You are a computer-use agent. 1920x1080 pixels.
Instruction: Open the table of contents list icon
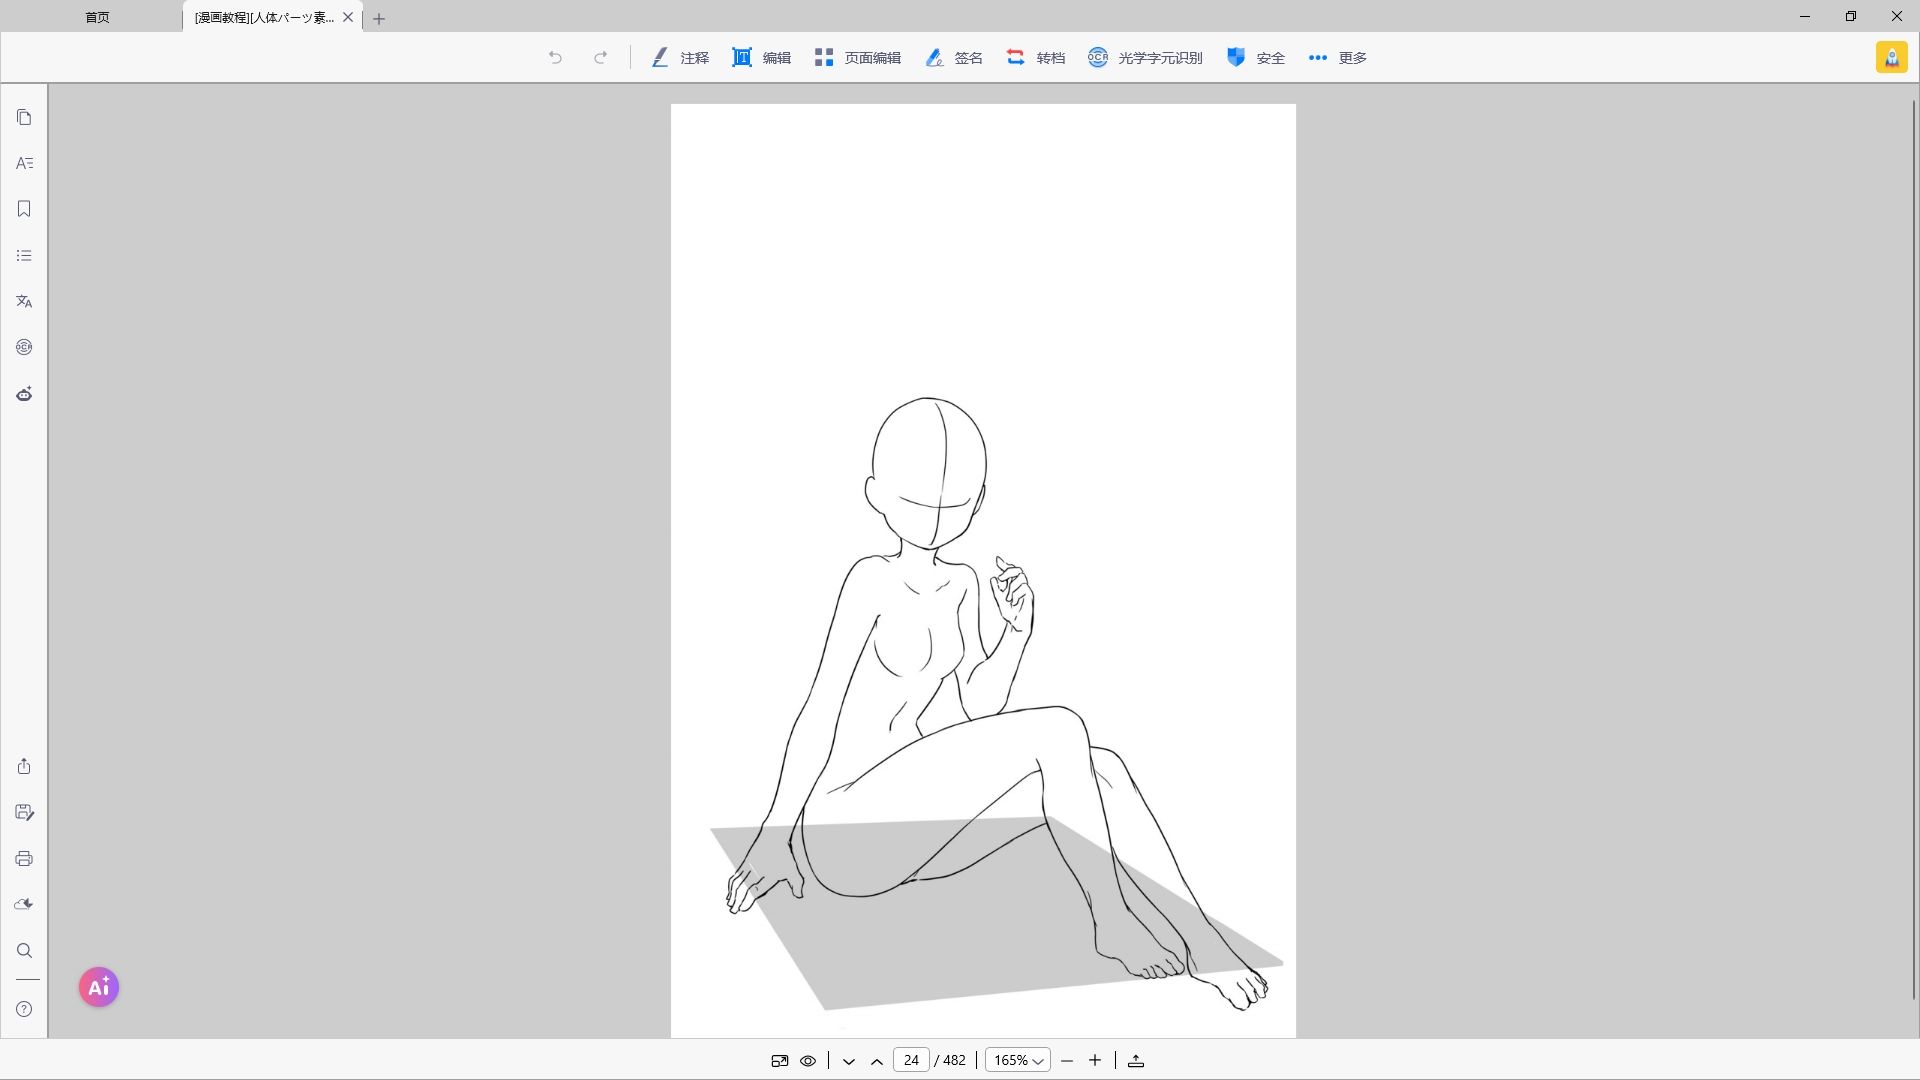(24, 256)
